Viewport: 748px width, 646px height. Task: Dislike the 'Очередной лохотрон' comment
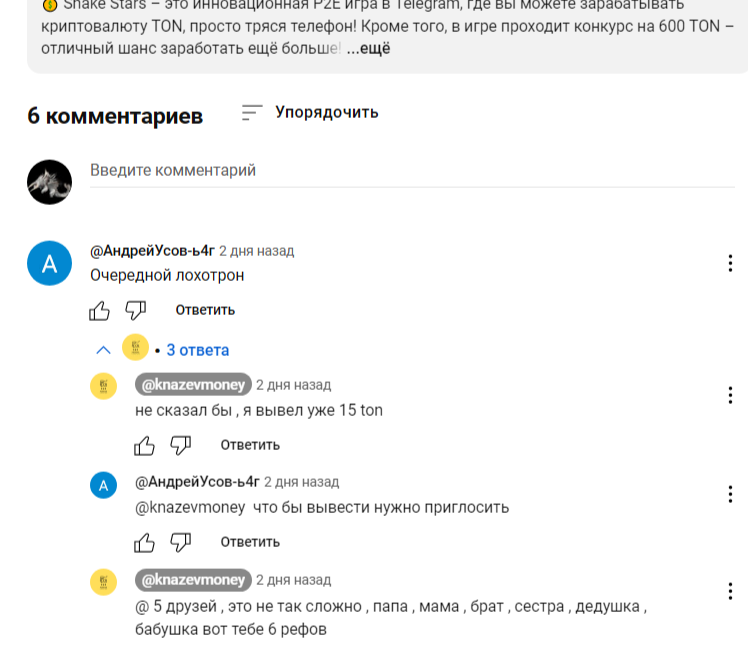click(135, 311)
